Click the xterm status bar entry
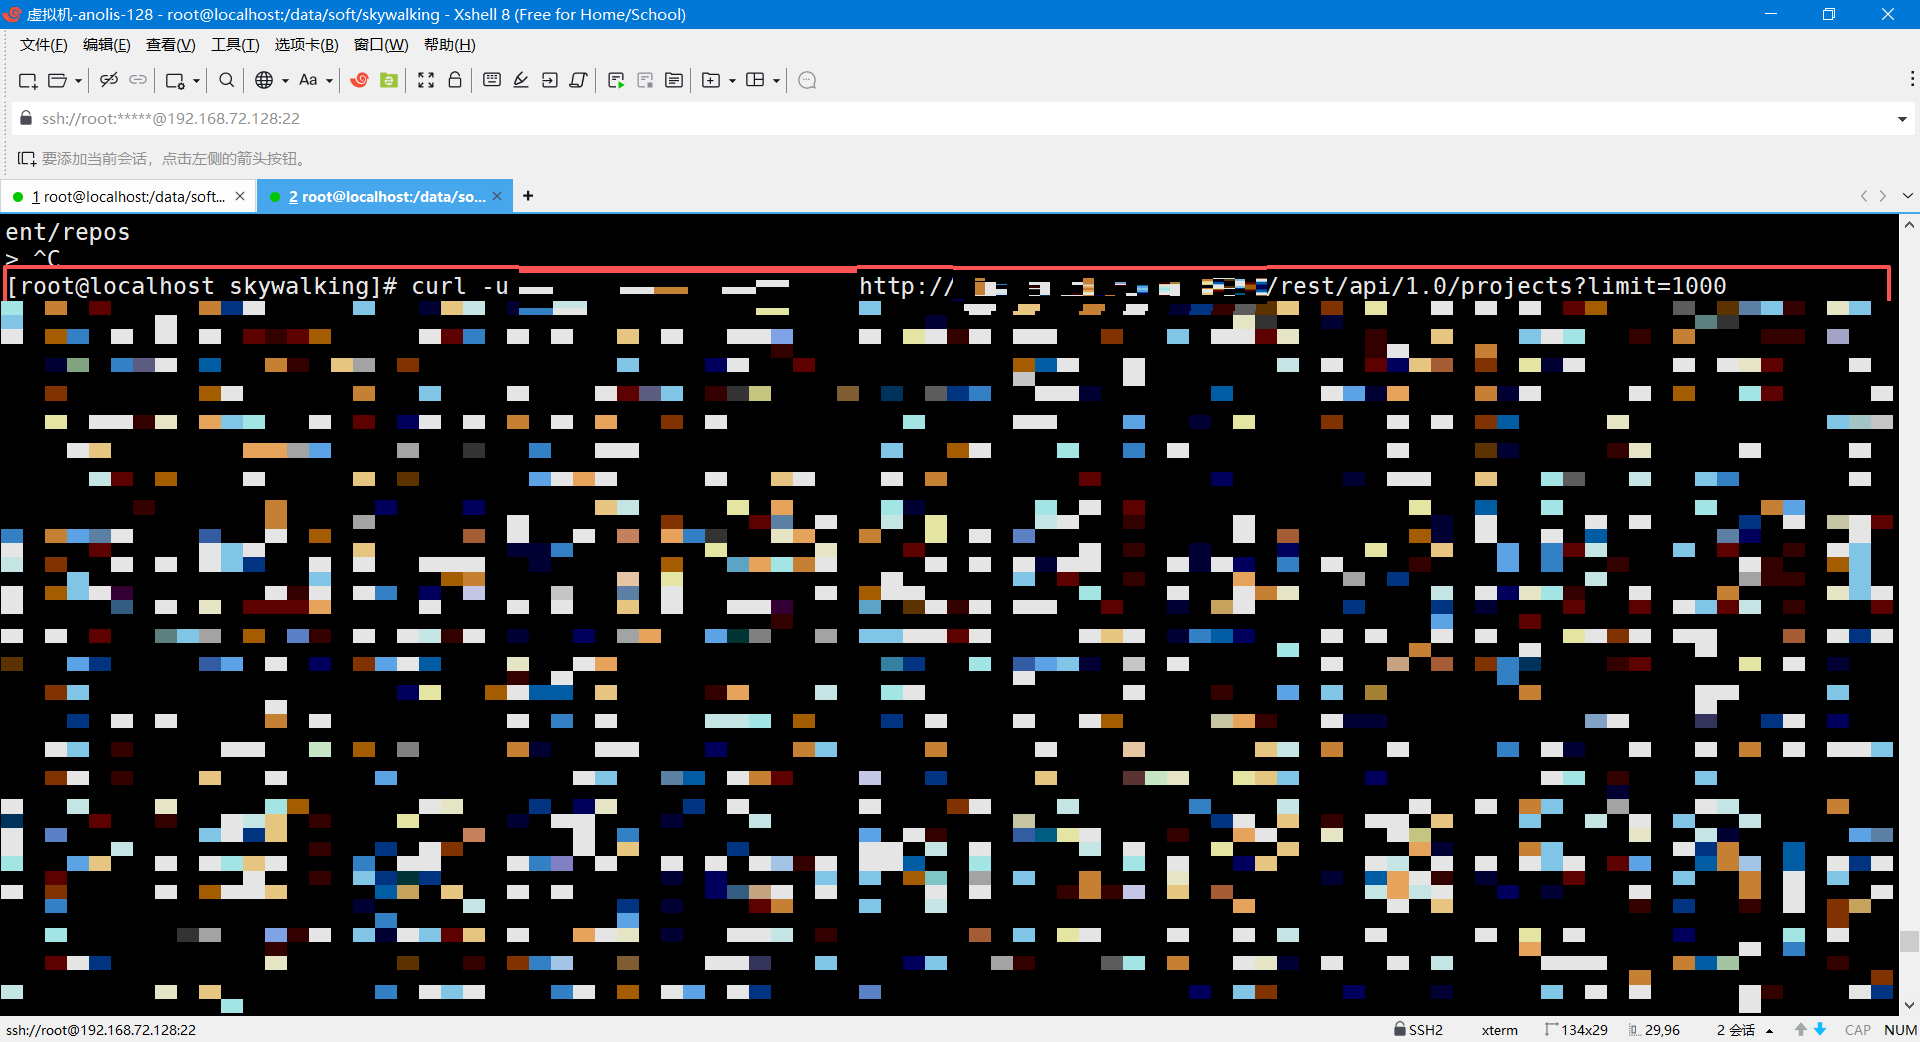1920x1042 pixels. point(1499,1030)
